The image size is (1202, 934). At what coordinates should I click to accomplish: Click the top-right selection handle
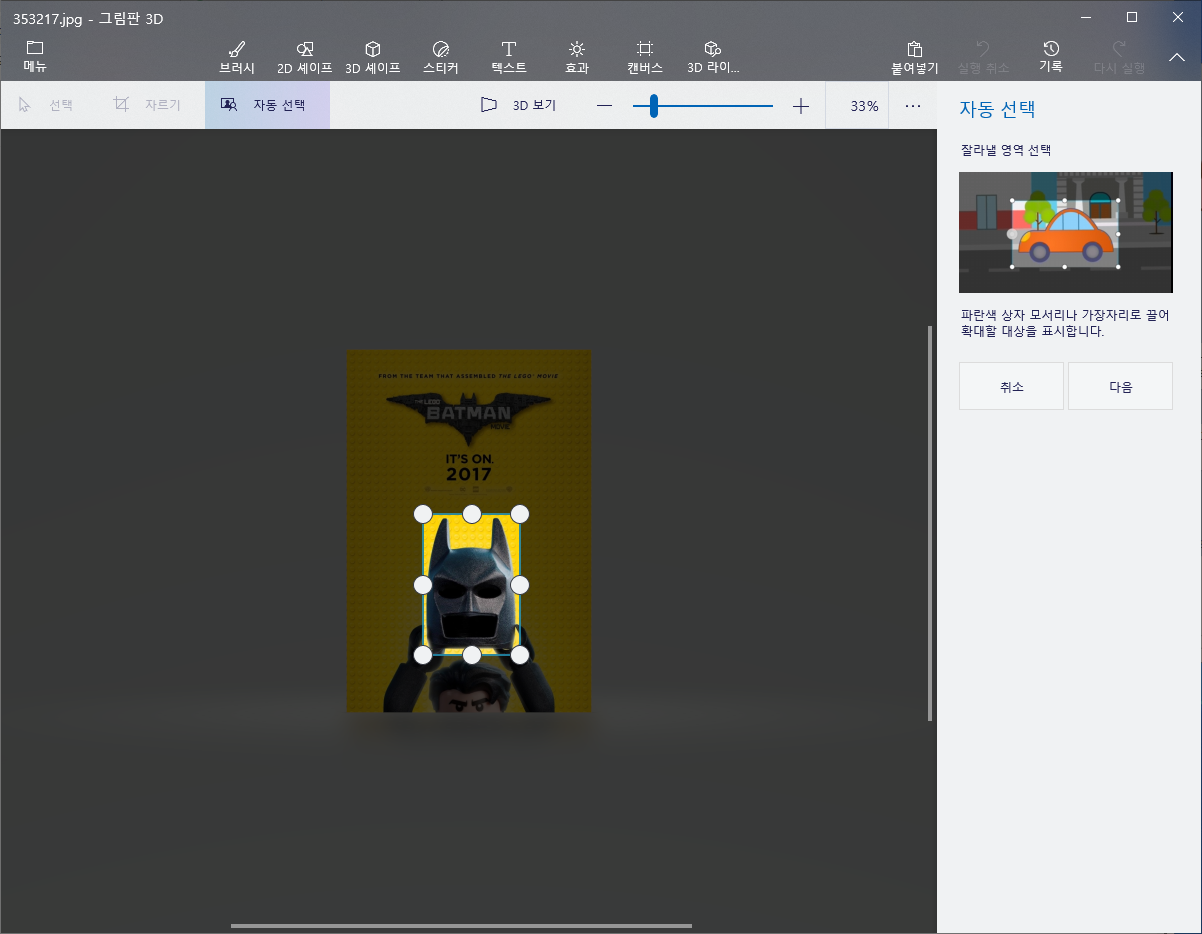[520, 514]
